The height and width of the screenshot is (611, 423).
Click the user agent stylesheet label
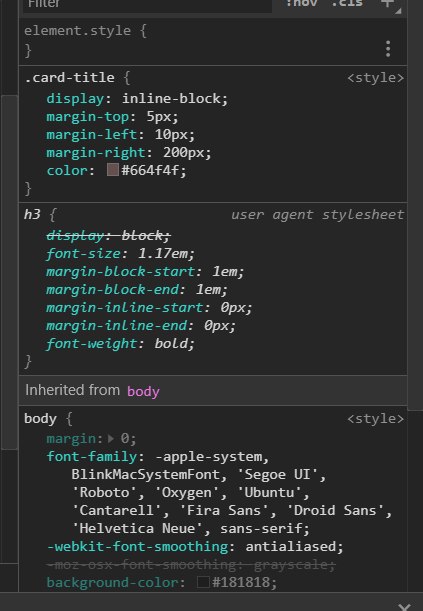pos(317,214)
